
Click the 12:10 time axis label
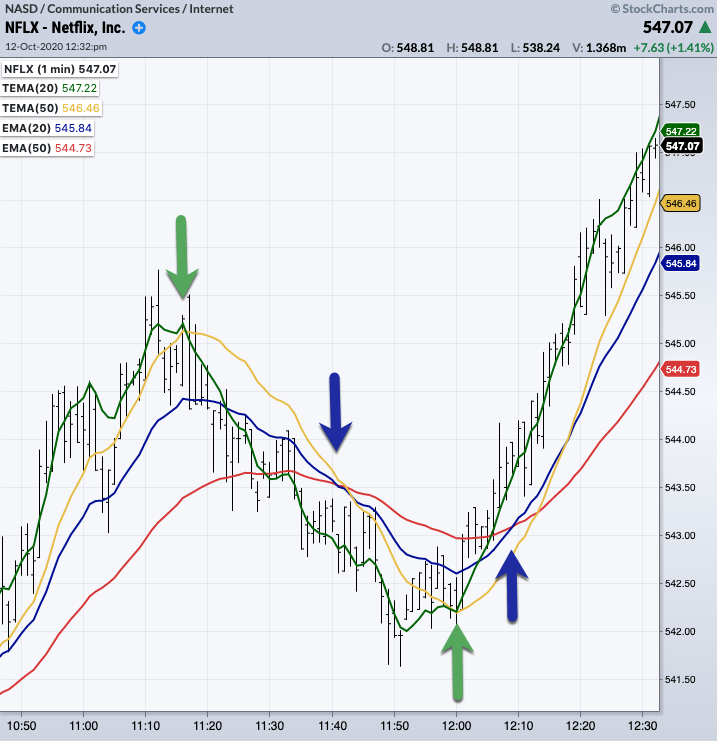pos(518,725)
